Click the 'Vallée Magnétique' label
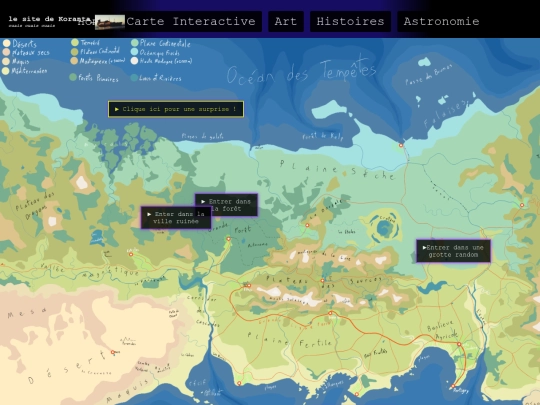 point(90,271)
